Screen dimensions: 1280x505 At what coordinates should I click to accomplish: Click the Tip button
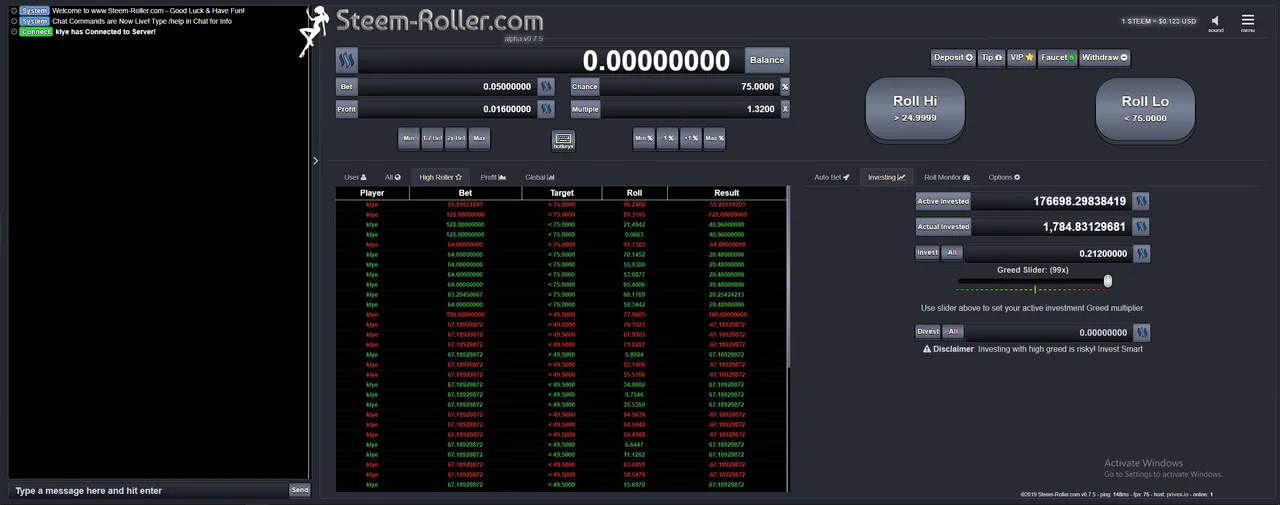(991, 58)
